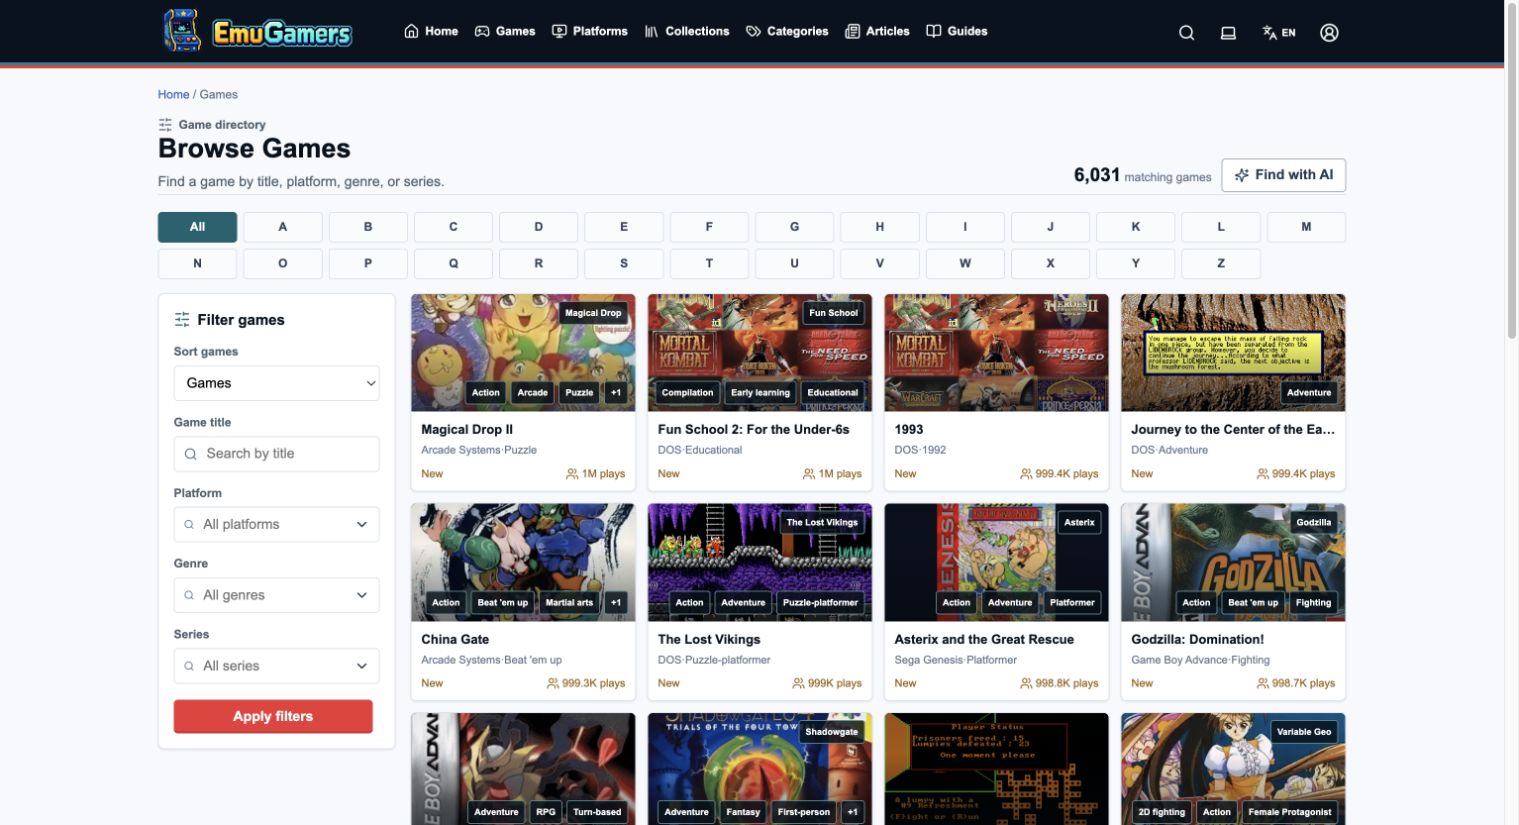Open the EN language selector
The height and width of the screenshot is (825, 1519).
1279,32
